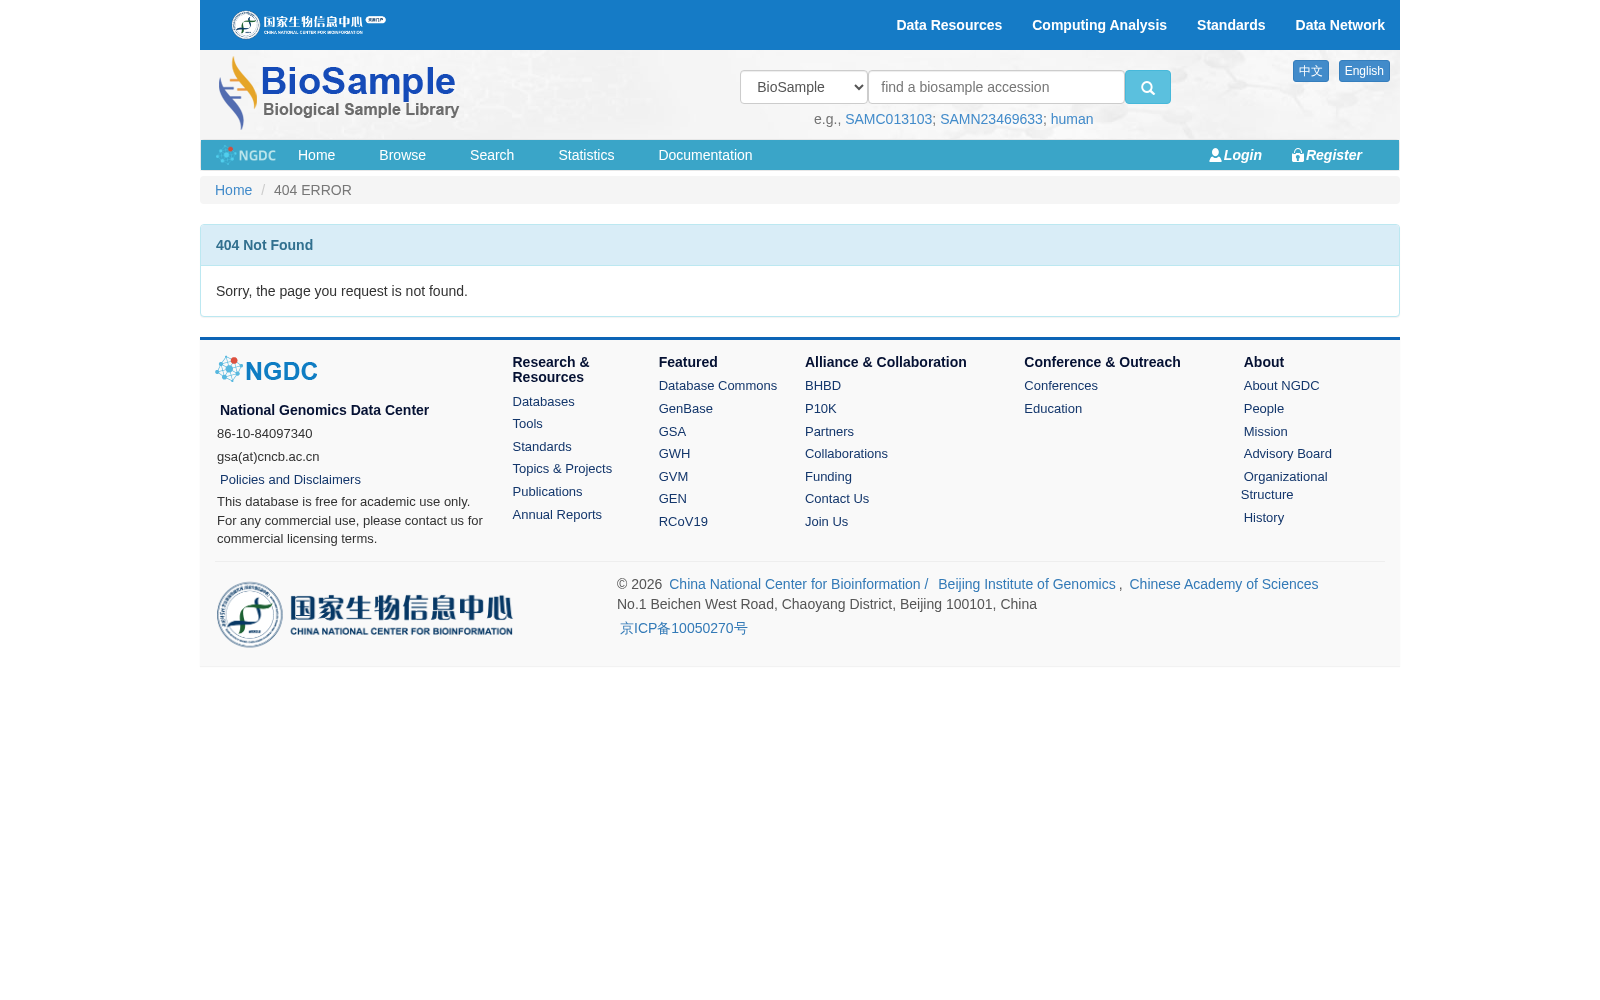Screen dimensions: 1600x1000
Task: Open Beijing Institute of Genomics link
Action: [x=1026, y=584]
